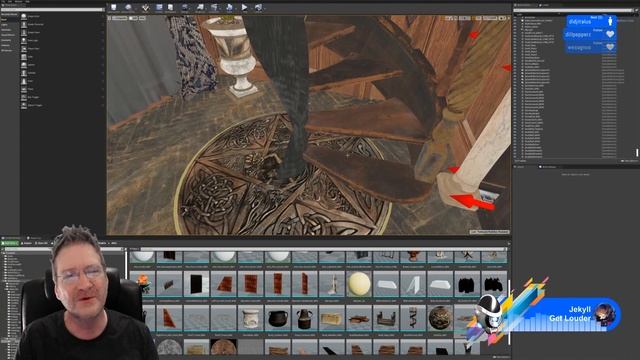Select the Empty Pawn icon in Place panel
This screenshot has width=640, height=360.
(24, 33)
